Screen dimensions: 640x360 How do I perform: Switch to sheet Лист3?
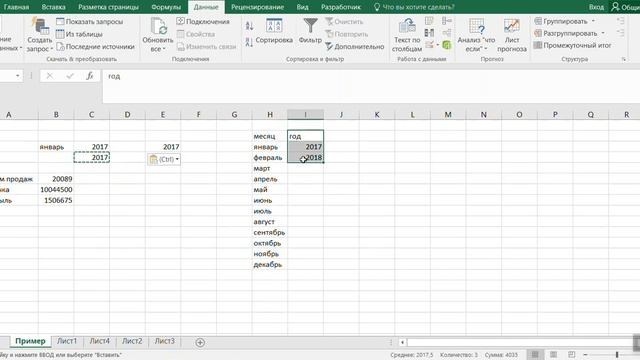pyautogui.click(x=164, y=341)
